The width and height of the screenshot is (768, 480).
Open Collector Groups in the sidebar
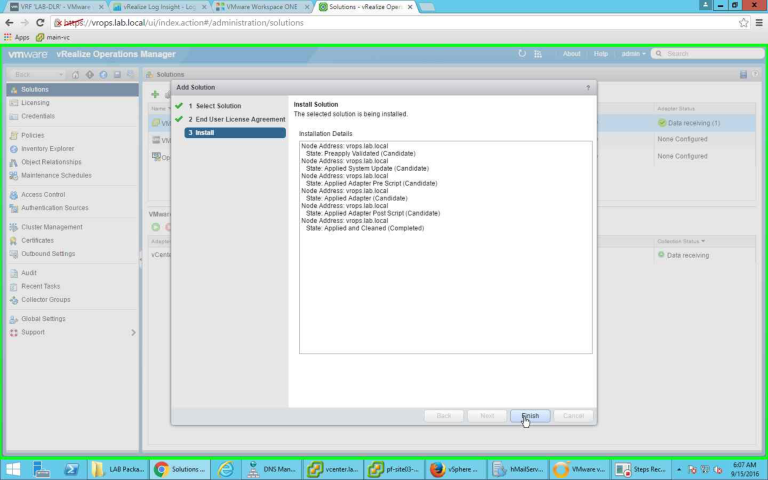click(46, 300)
